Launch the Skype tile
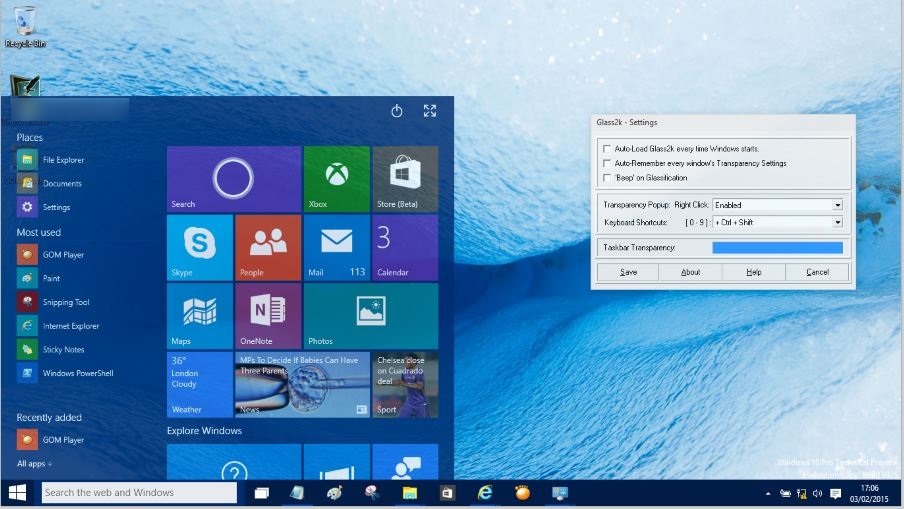904x509 pixels. (x=199, y=247)
